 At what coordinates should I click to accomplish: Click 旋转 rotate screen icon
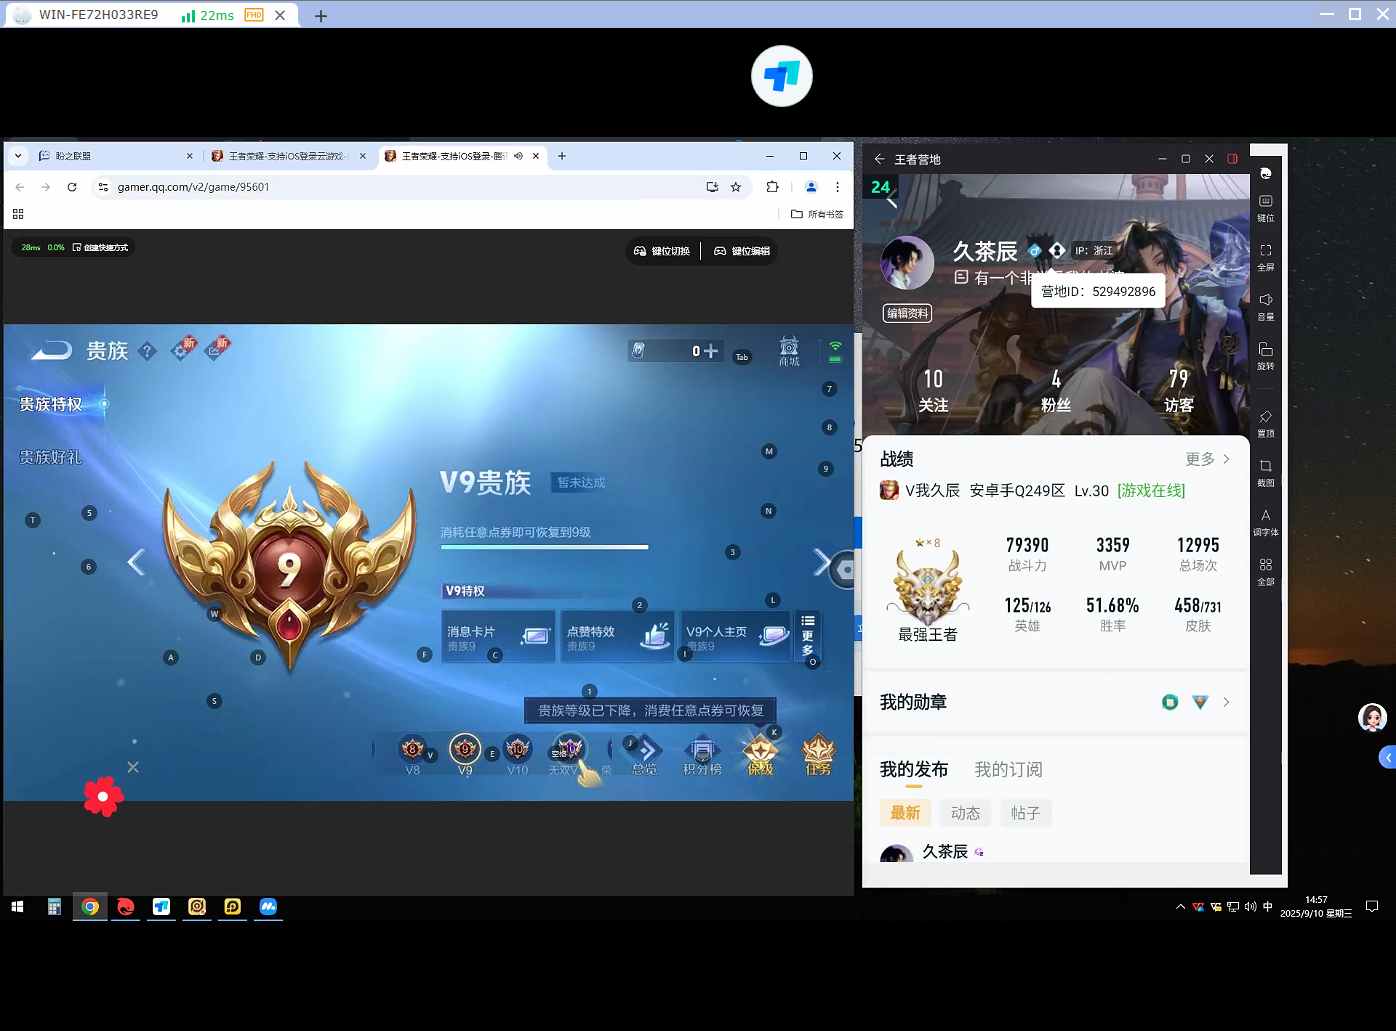(1265, 355)
